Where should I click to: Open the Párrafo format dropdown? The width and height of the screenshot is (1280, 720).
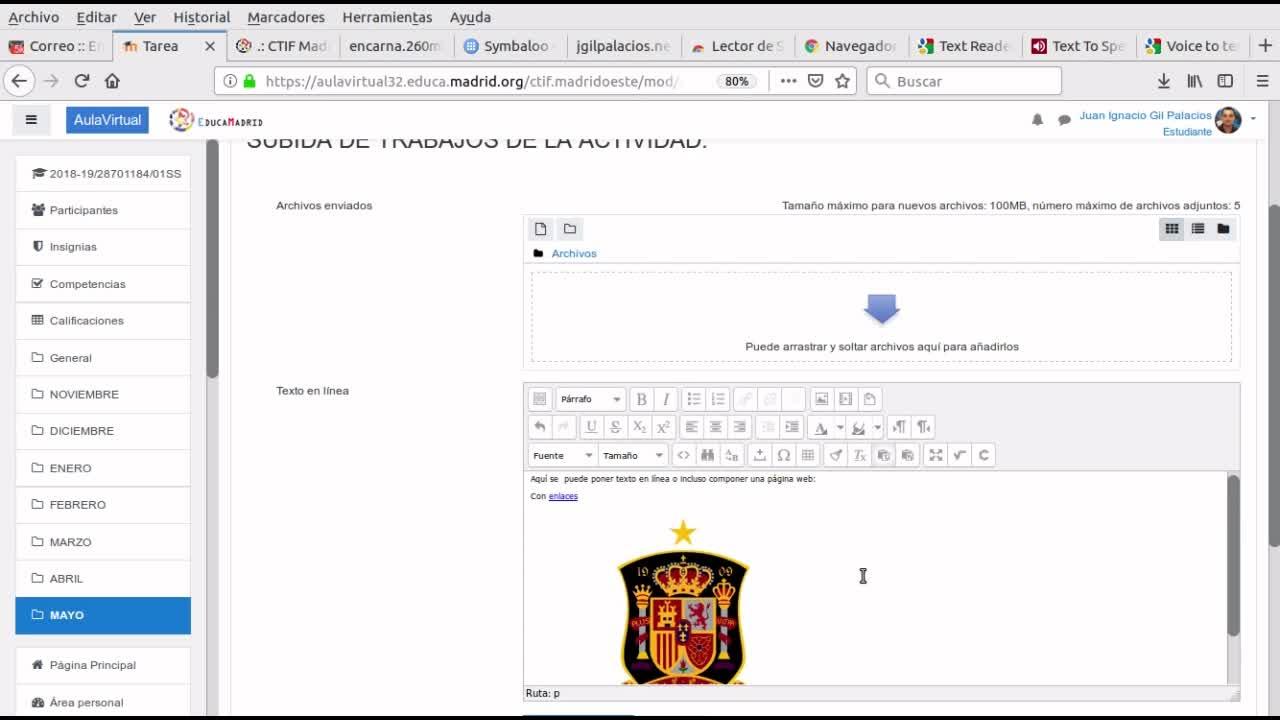[591, 399]
